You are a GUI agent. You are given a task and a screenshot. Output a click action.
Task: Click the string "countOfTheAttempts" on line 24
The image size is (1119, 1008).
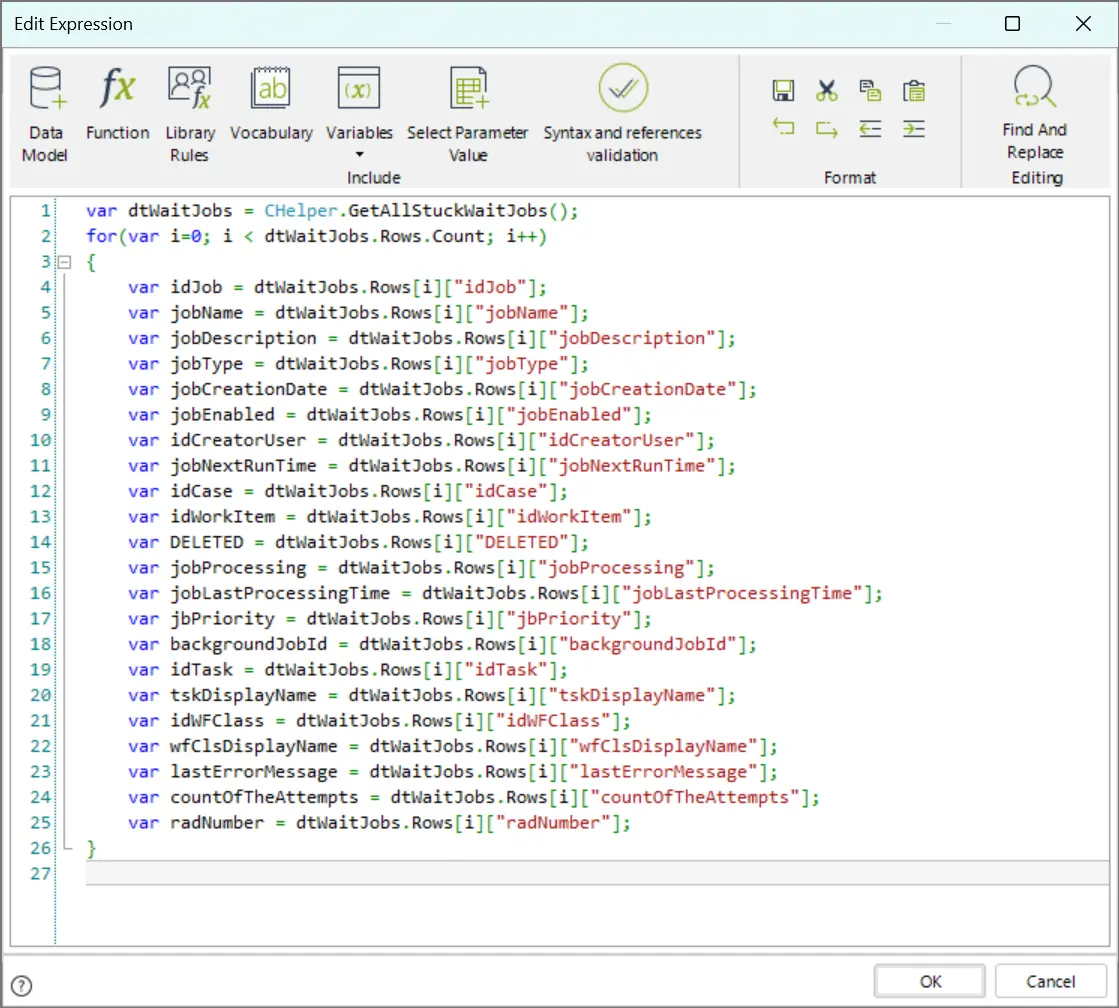(694, 797)
